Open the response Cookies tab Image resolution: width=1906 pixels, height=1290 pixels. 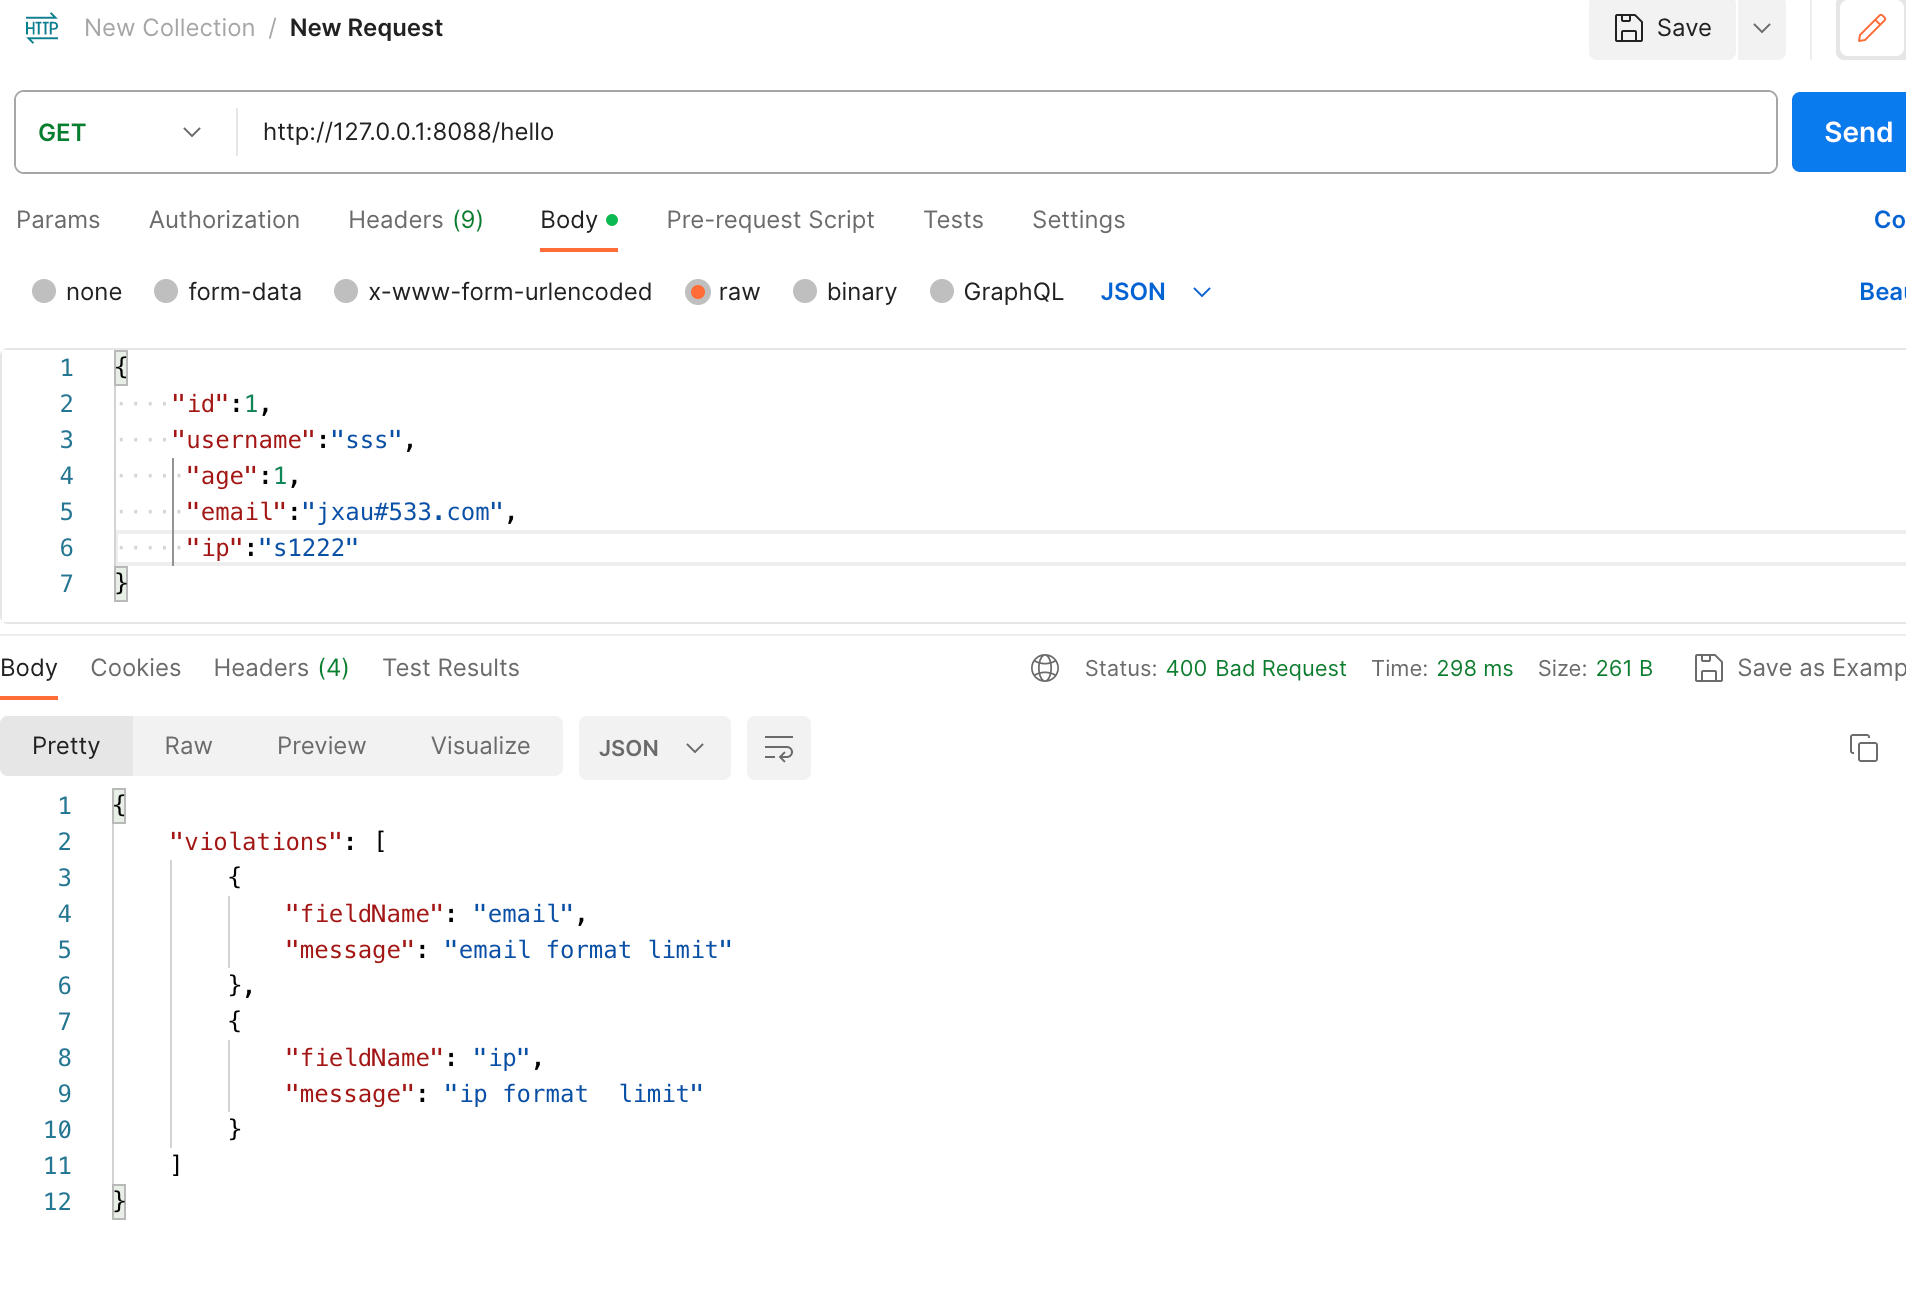pos(136,668)
